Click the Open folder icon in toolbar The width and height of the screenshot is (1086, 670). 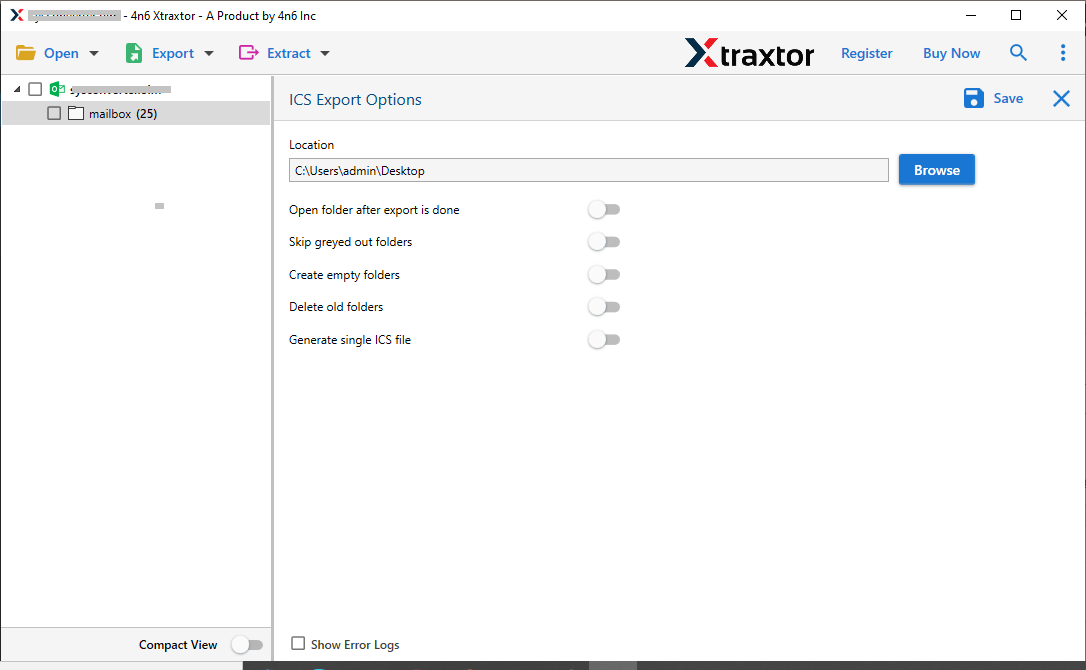tap(26, 53)
